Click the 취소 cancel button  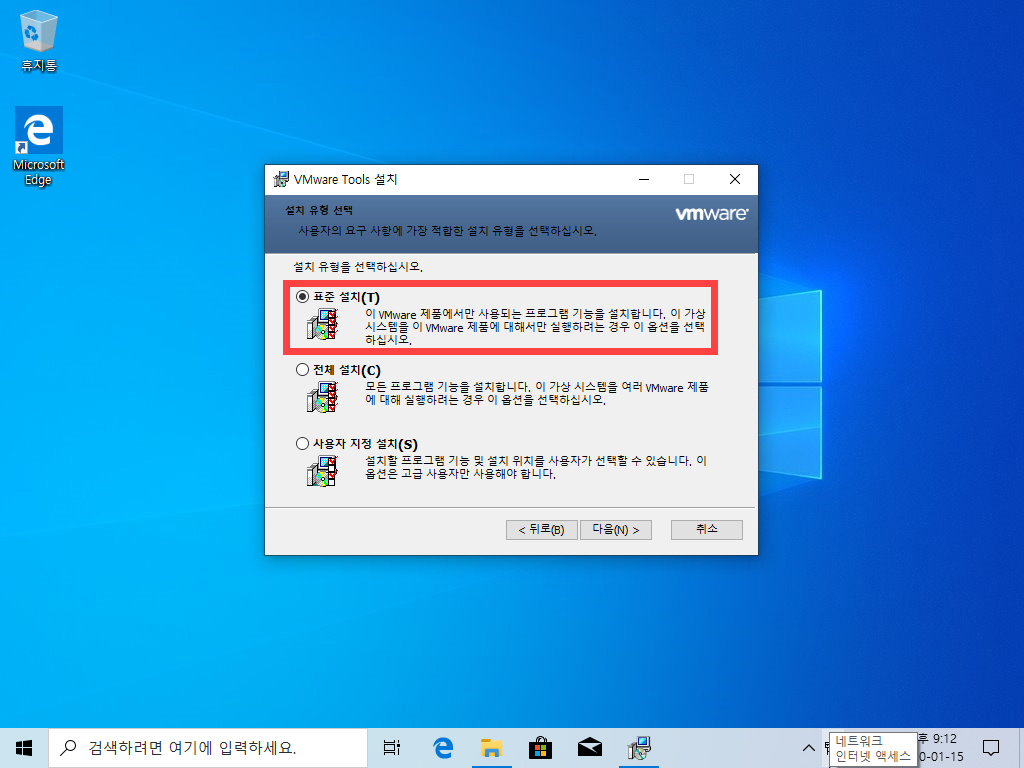(707, 530)
